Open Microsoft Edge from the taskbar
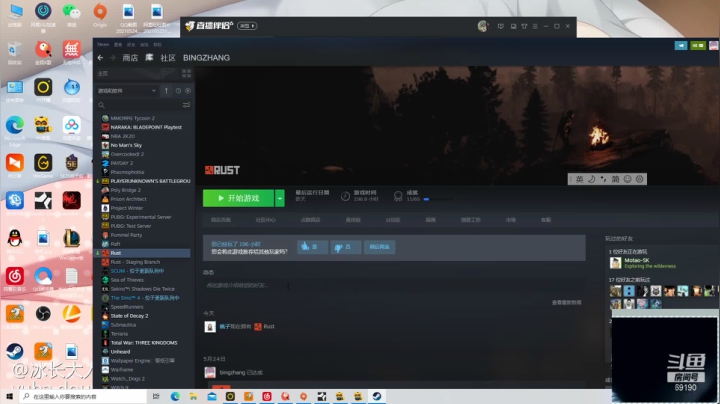This screenshot has width=720, height=404. click(x=175, y=396)
